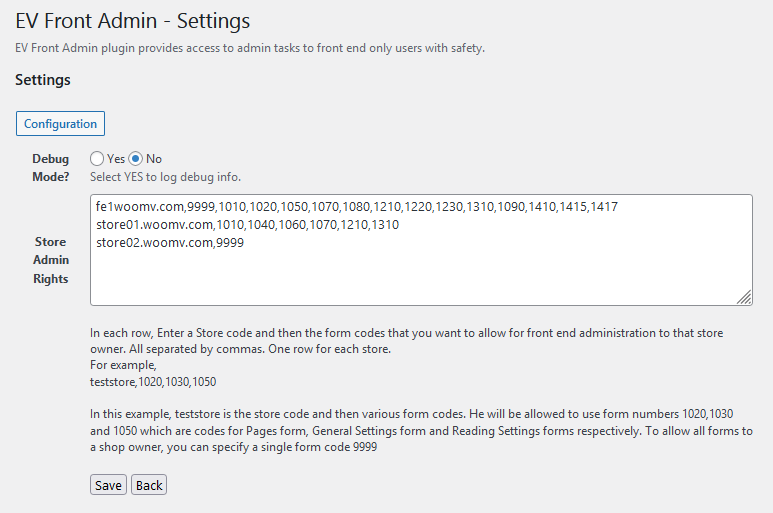773x513 pixels.
Task: Click the 'In each row, Enter a Store code' paragraph
Action: (406, 340)
